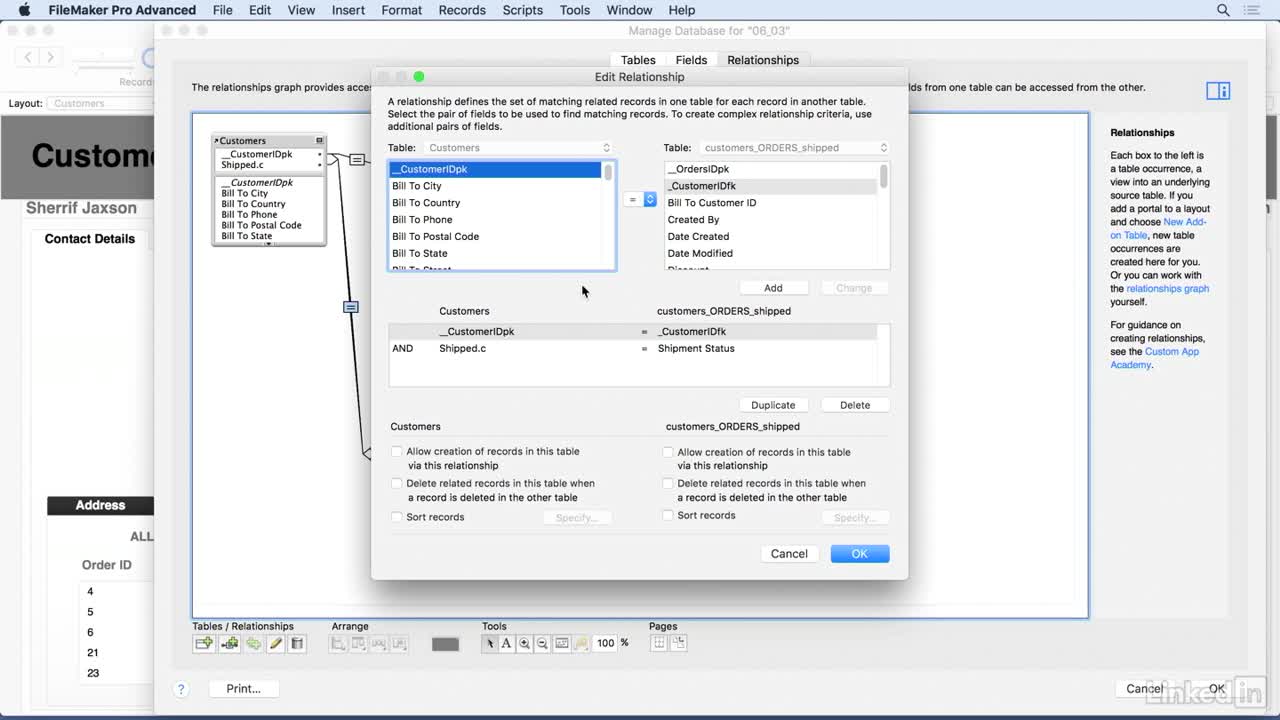Viewport: 1280px width, 720px height.
Task: Click the second Arrange distribute icon
Action: click(359, 644)
